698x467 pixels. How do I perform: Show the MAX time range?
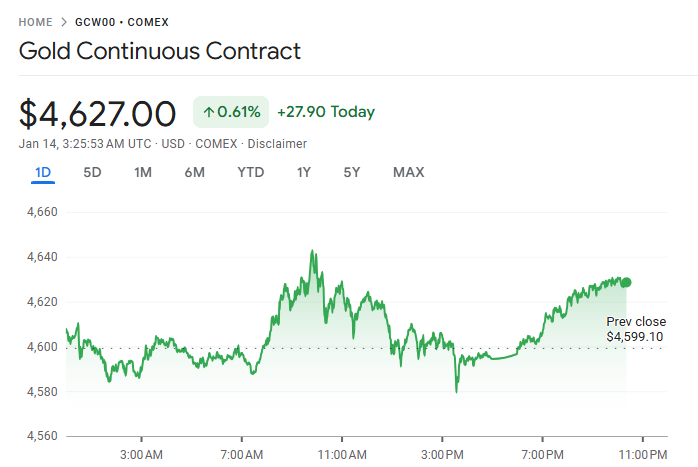(x=408, y=172)
